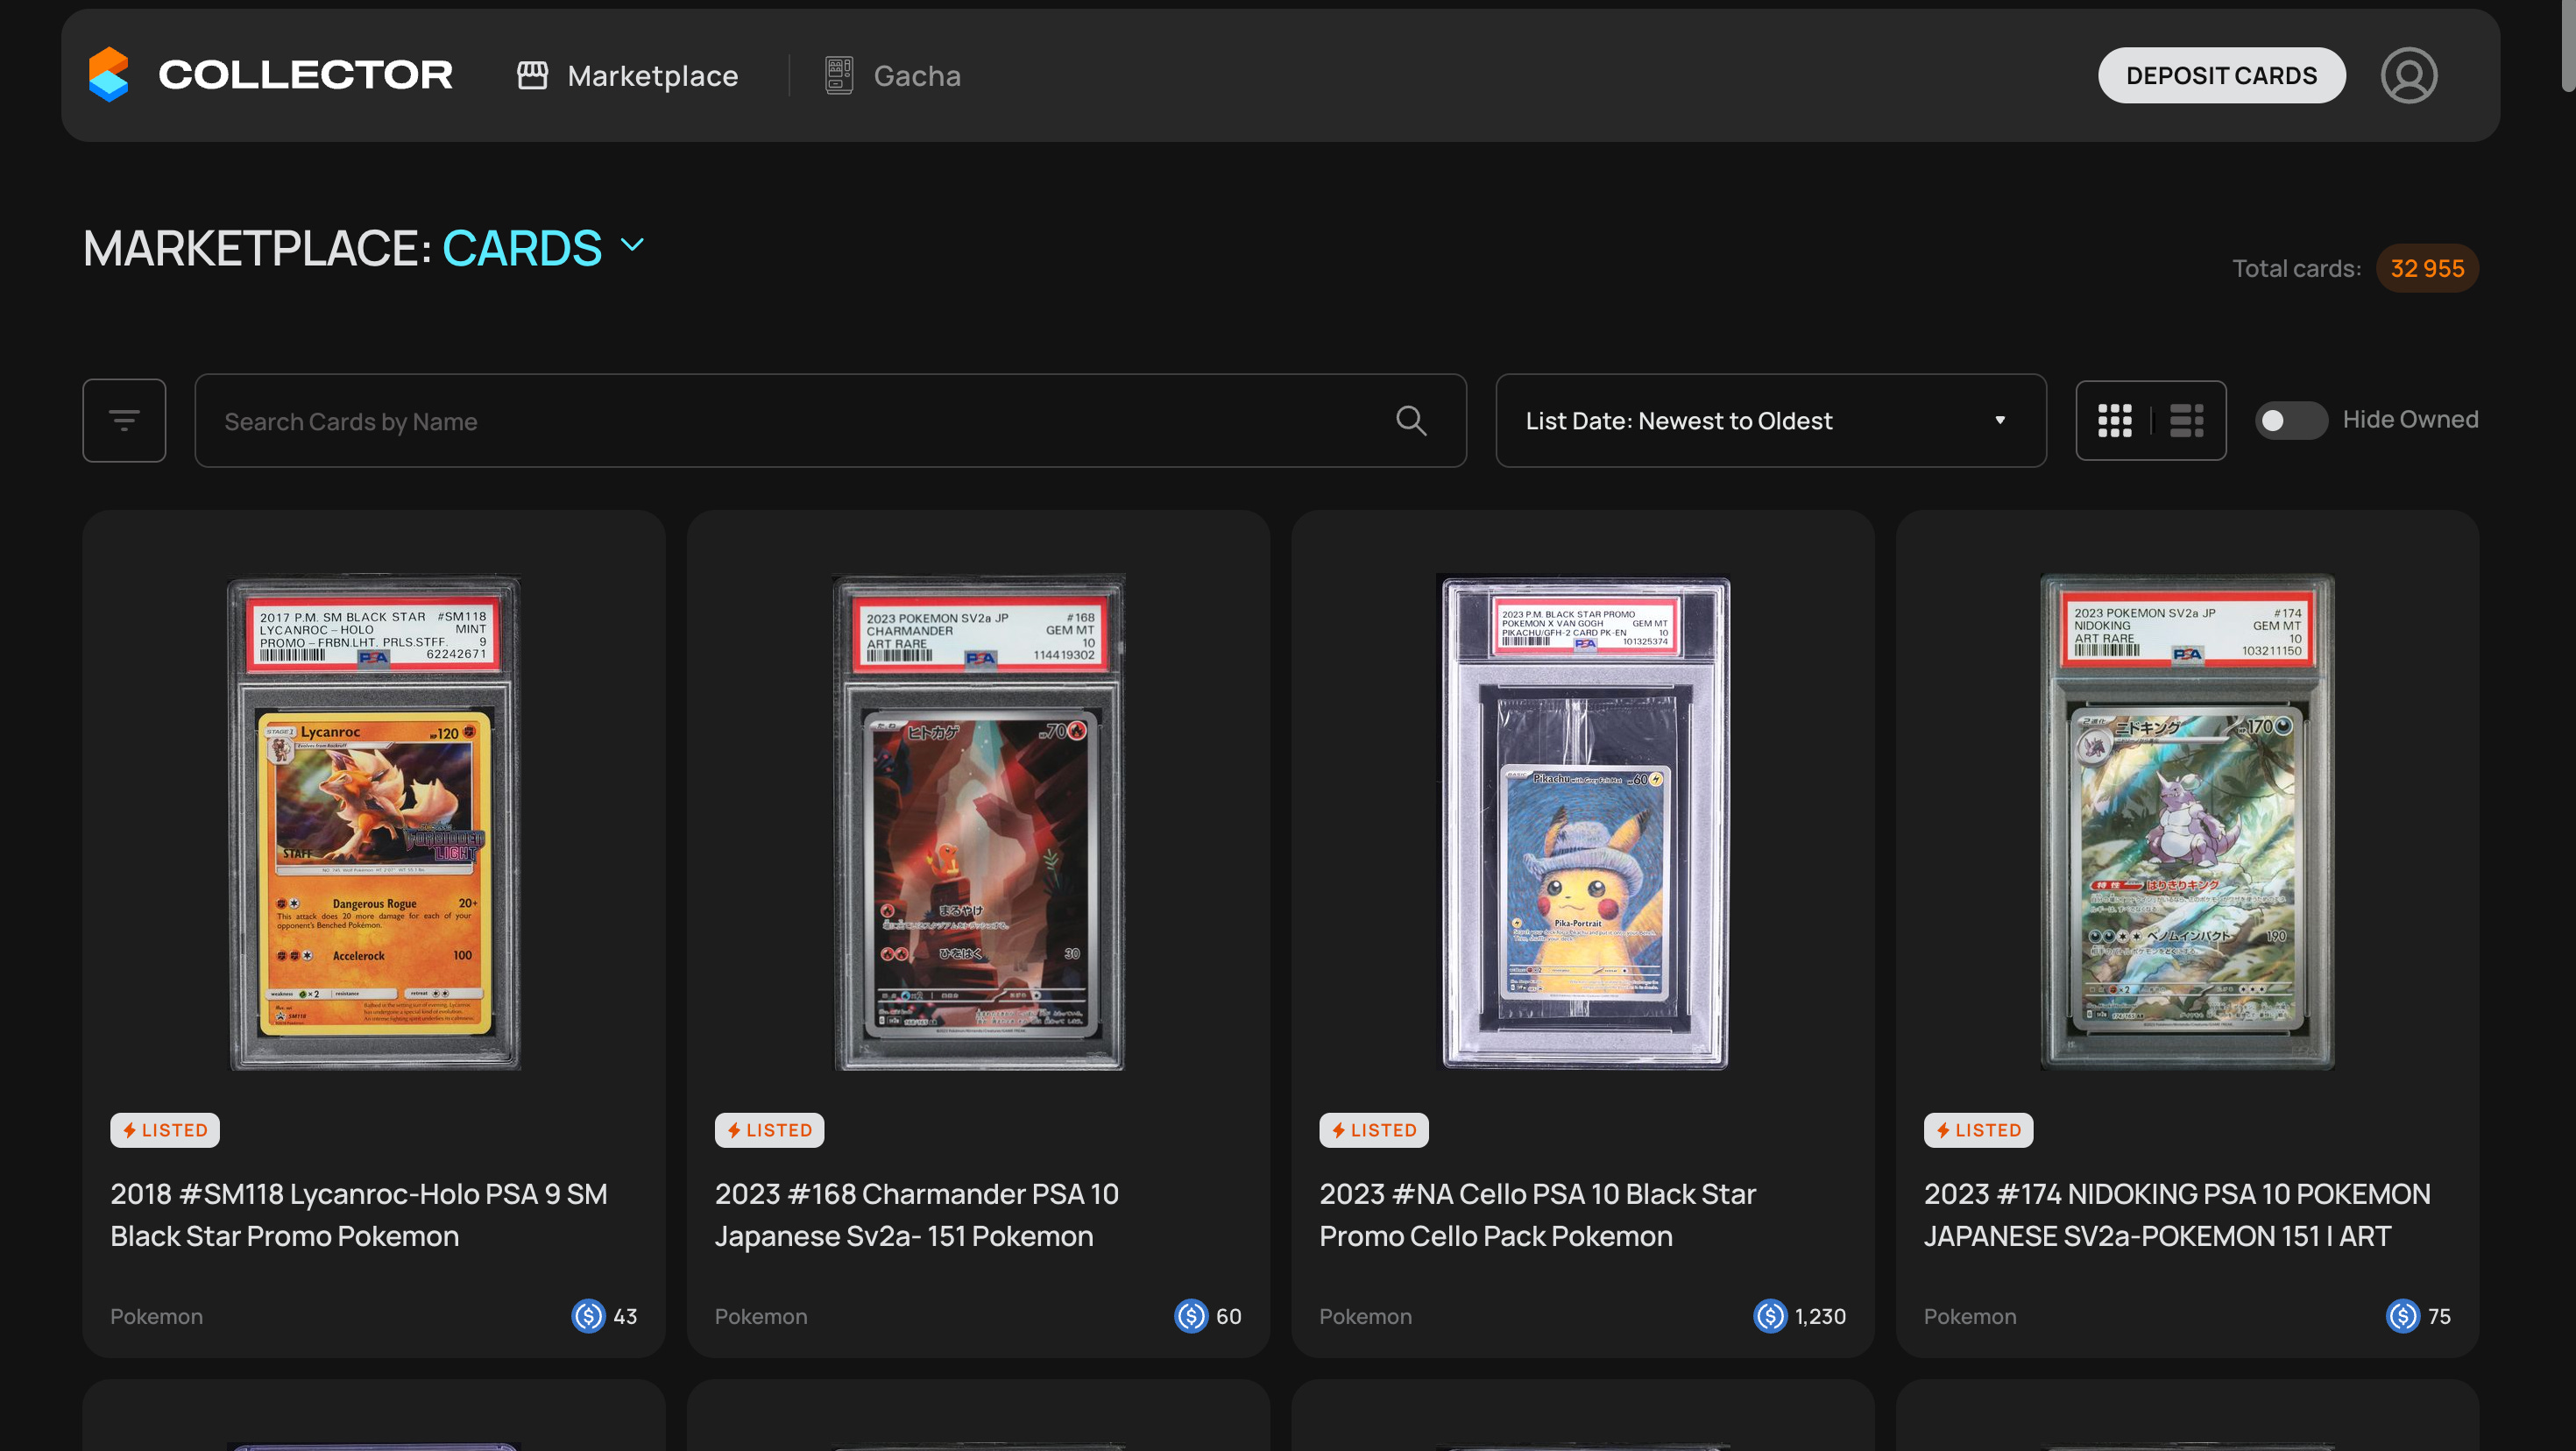The image size is (2576, 1451).
Task: Switch to list view layout icon
Action: pyautogui.click(x=2186, y=420)
